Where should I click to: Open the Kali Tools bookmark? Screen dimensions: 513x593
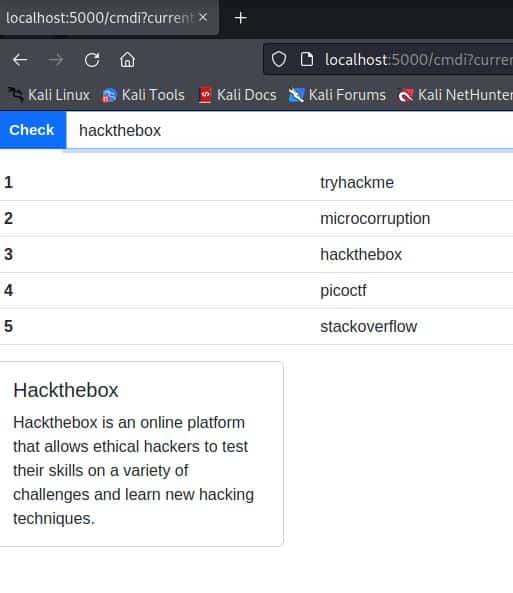coord(143,95)
